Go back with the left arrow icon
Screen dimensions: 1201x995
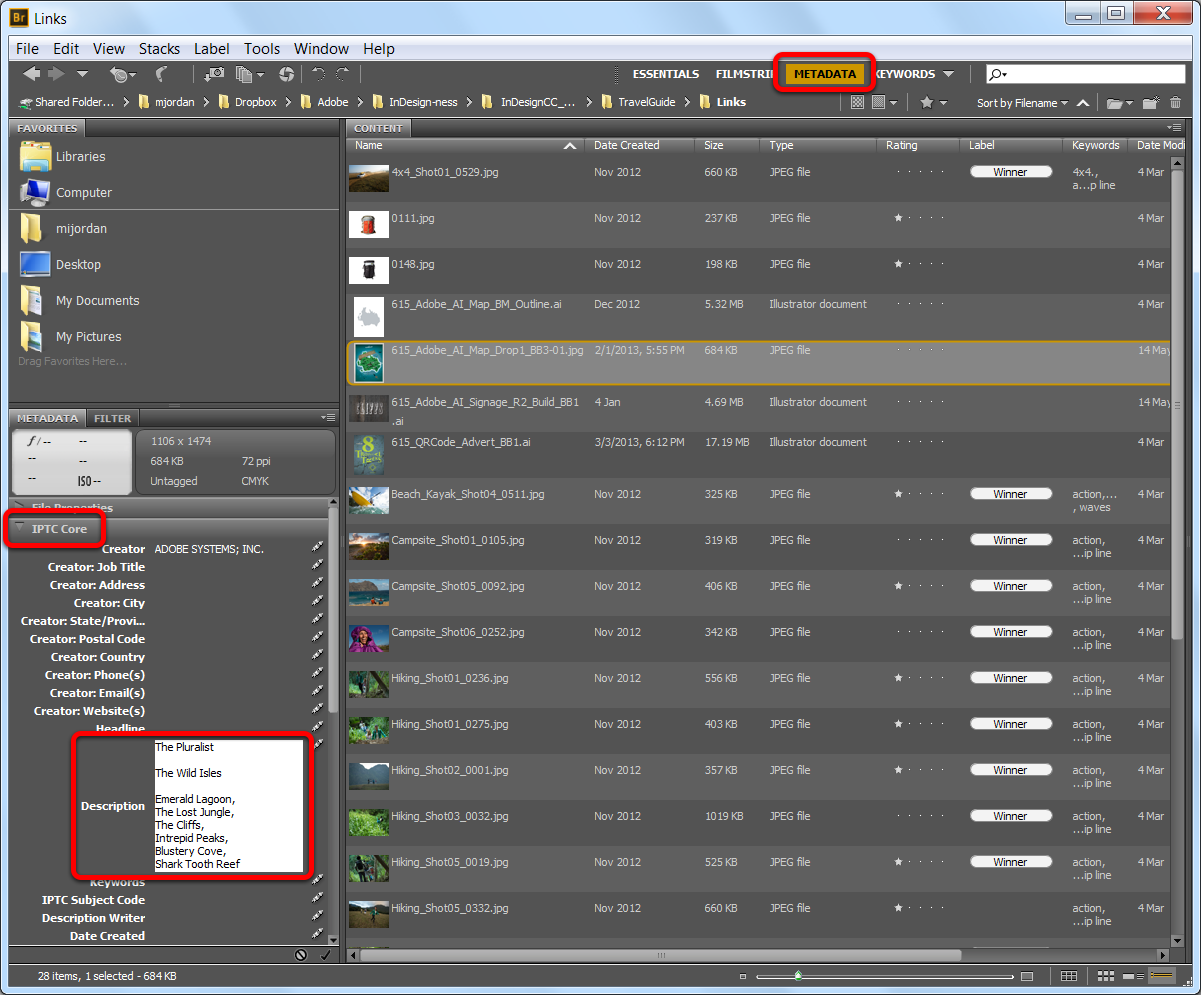[31, 74]
